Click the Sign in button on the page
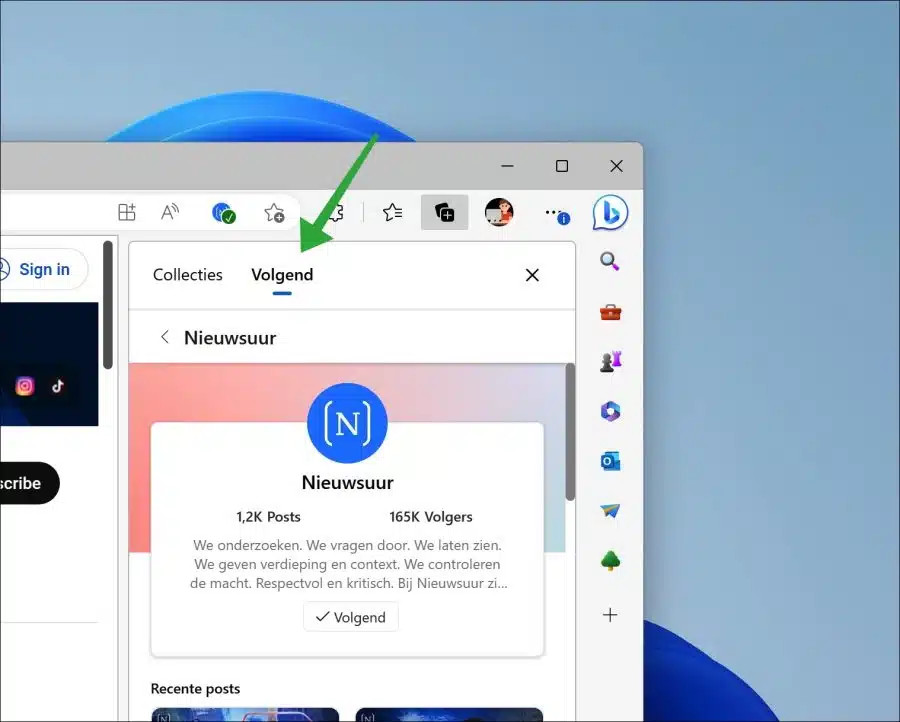The width and height of the screenshot is (900, 722). 43,269
